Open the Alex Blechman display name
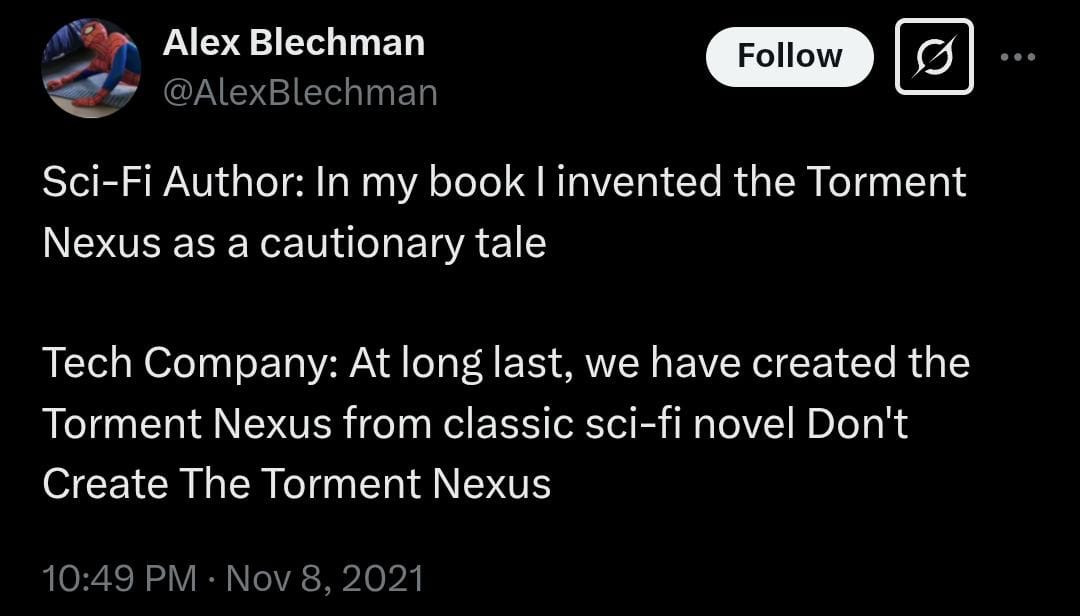Viewport: 1080px width, 616px height. pos(293,43)
